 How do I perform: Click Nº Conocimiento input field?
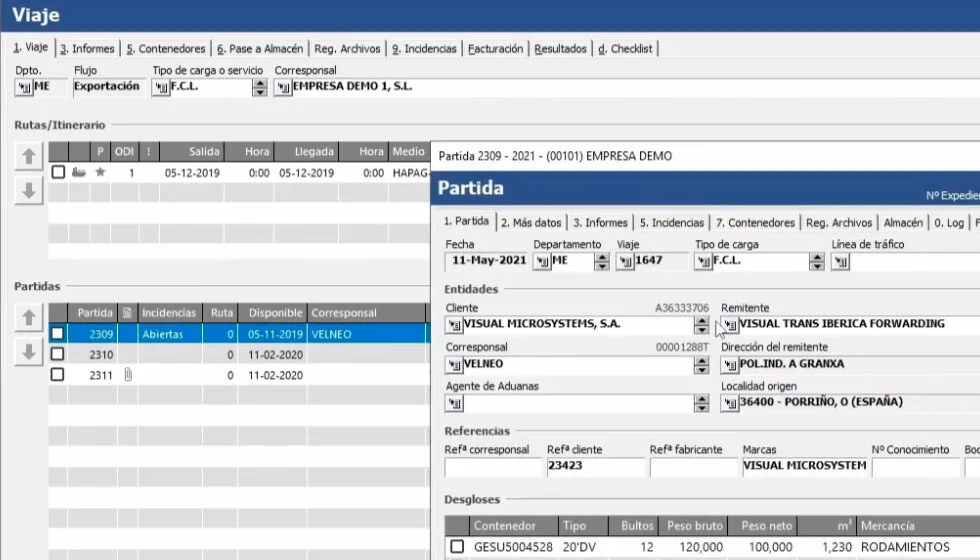(916, 466)
